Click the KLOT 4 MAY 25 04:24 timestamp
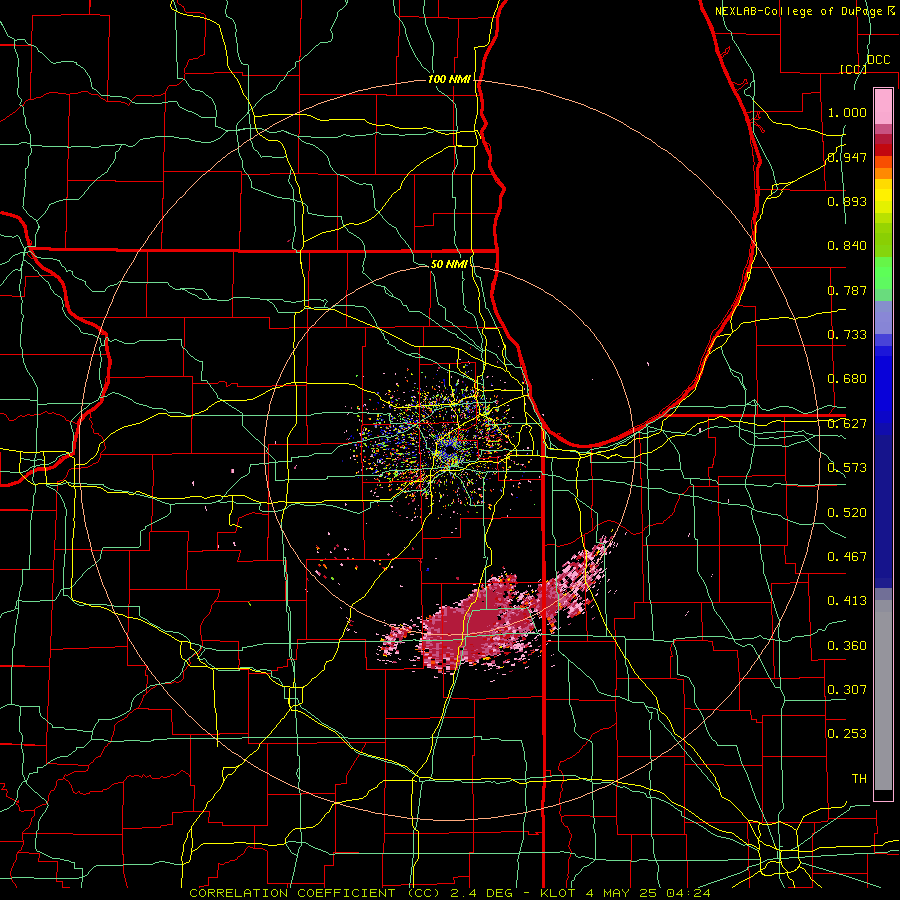The width and height of the screenshot is (900, 900). click(x=625, y=893)
